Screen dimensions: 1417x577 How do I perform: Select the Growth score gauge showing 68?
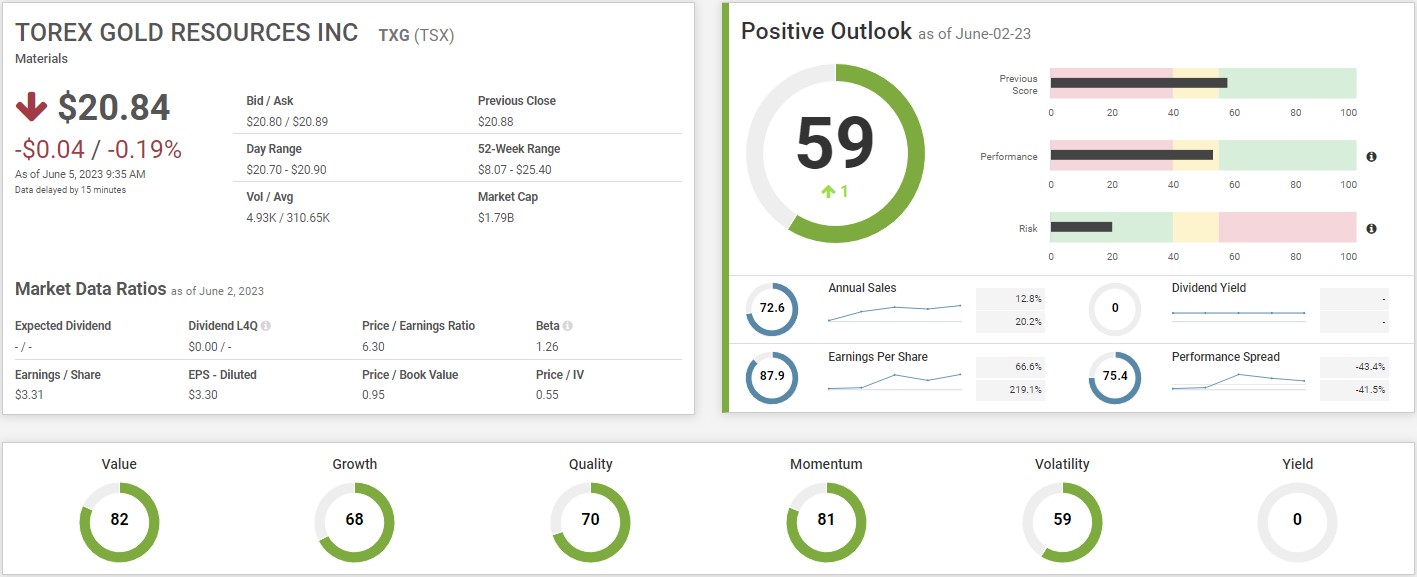click(x=355, y=521)
